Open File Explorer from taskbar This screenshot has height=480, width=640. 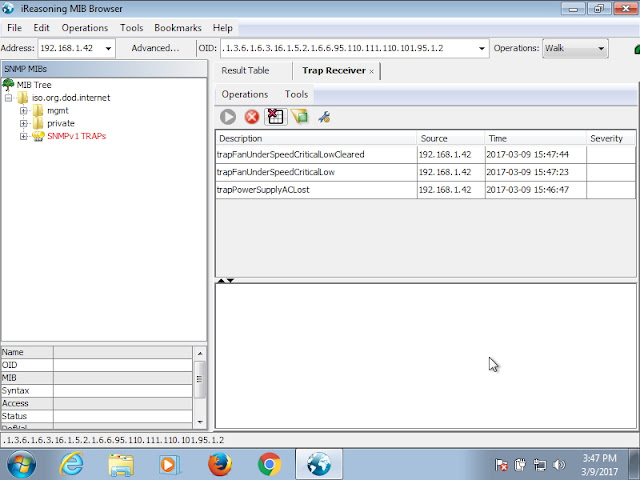click(121, 465)
